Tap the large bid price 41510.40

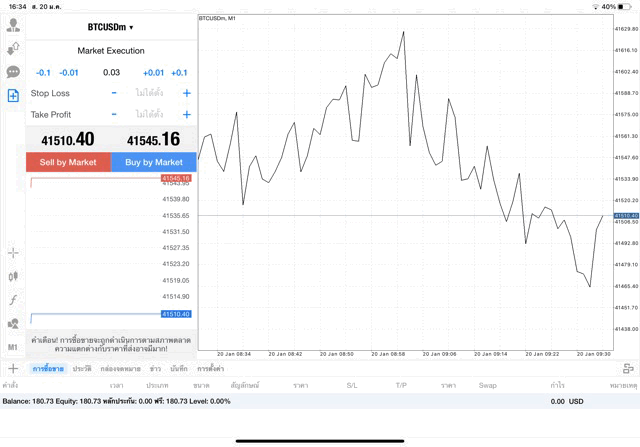[68, 140]
